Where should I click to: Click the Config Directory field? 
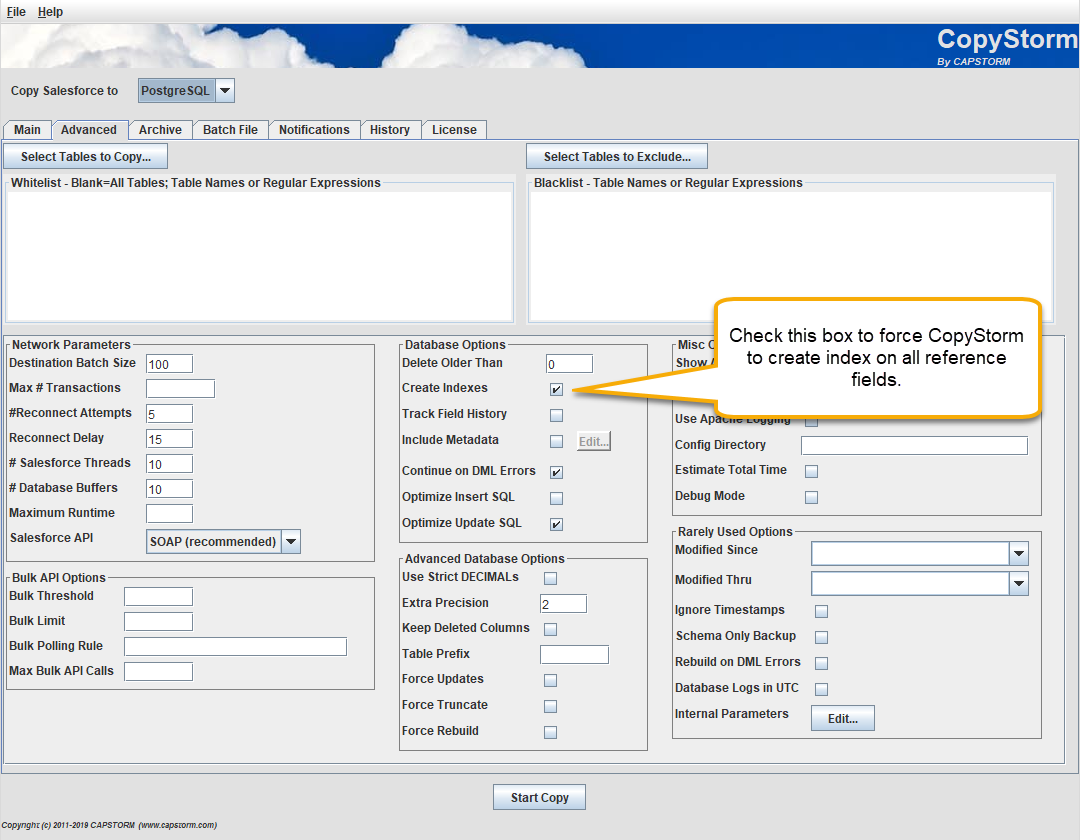pyautogui.click(x=914, y=445)
